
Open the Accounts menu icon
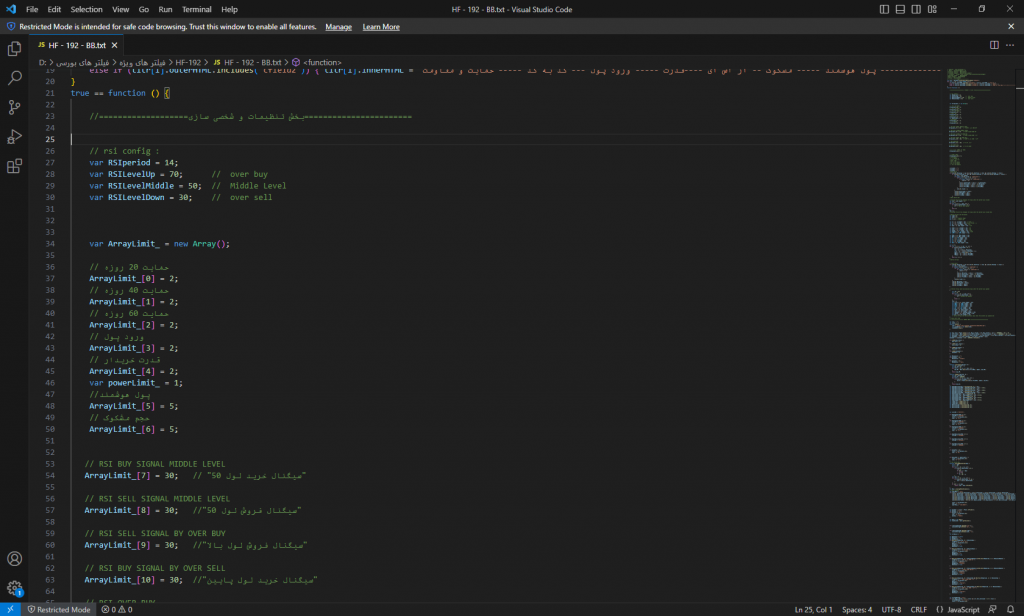14,559
